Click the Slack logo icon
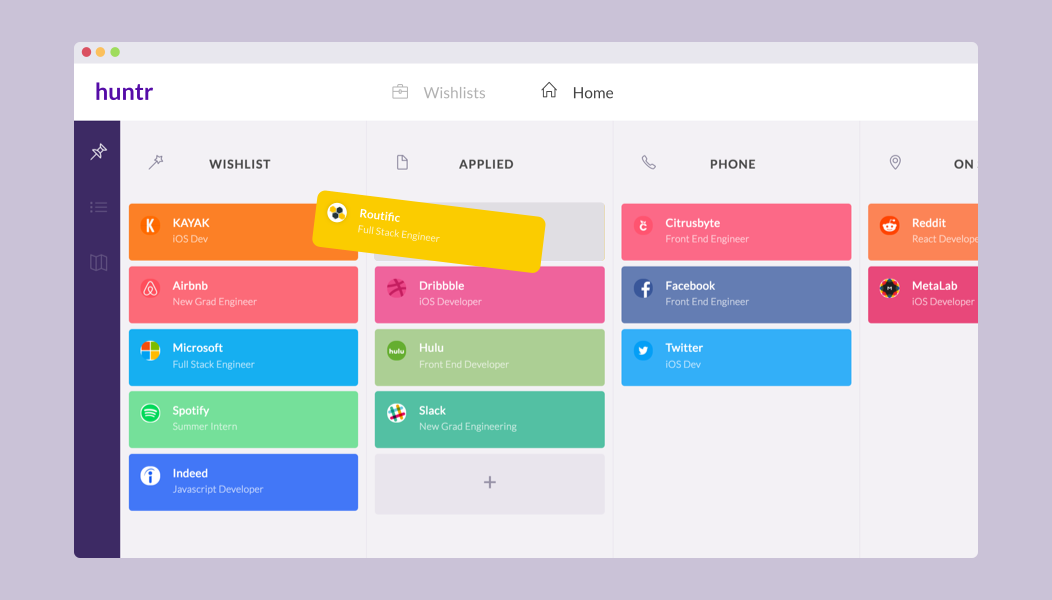The image size is (1052, 600). pos(397,413)
